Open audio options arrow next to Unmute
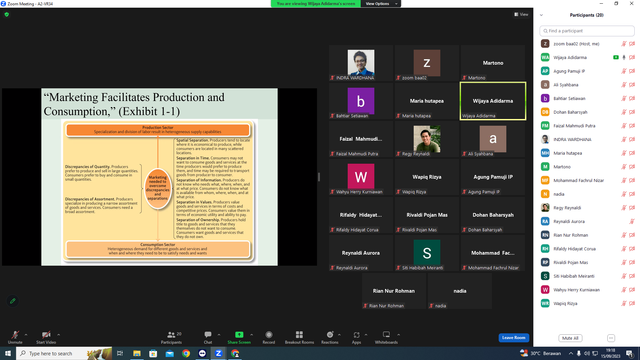 (26, 335)
